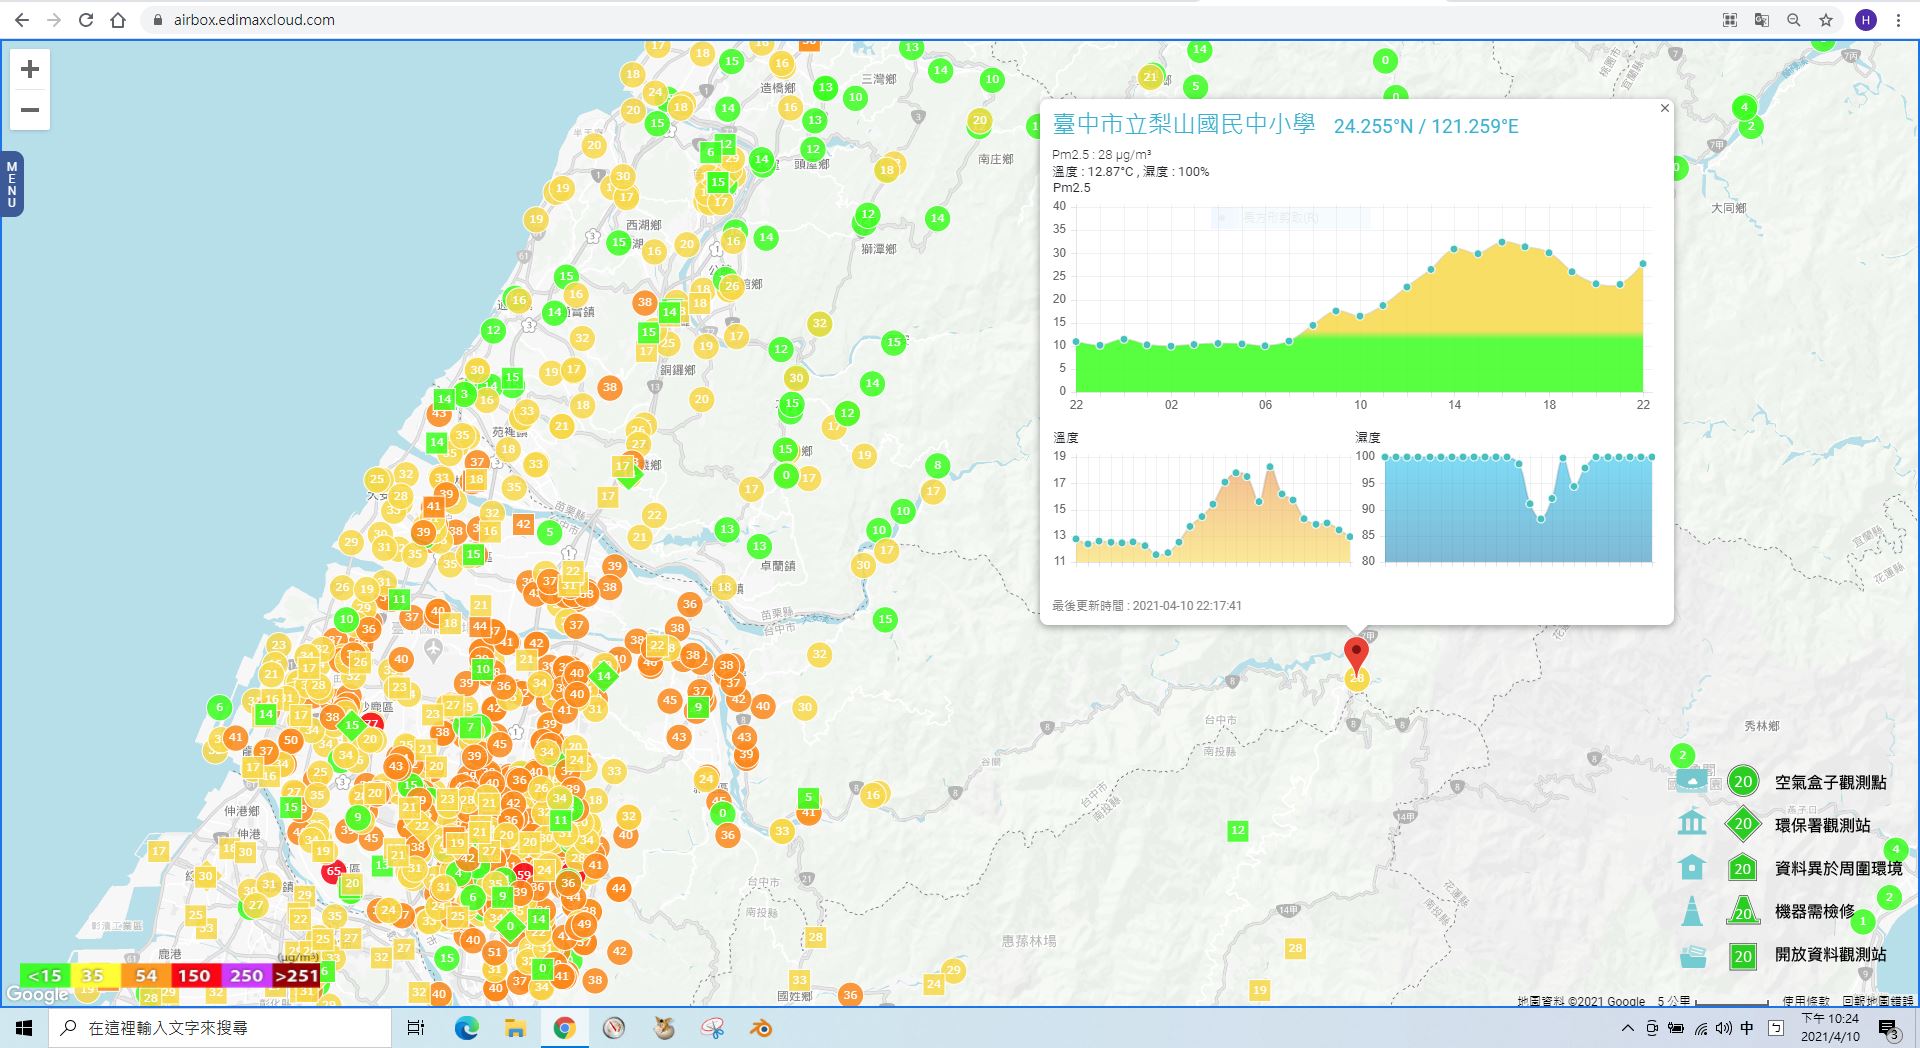The height and width of the screenshot is (1048, 1920).
Task: Click the 開放資料觀測站 legend label
Action: 1830,954
